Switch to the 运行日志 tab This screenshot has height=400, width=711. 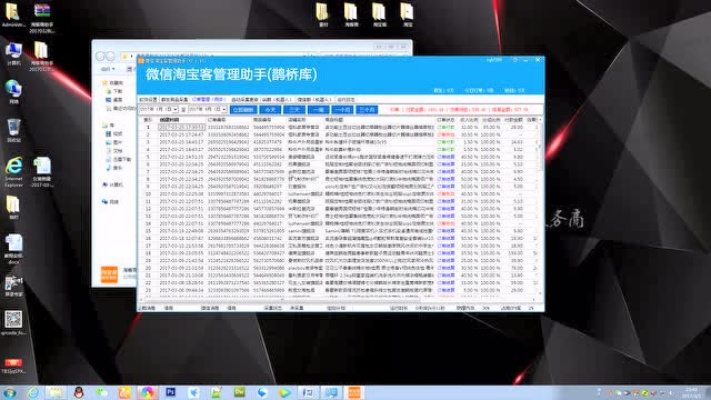coord(346,99)
